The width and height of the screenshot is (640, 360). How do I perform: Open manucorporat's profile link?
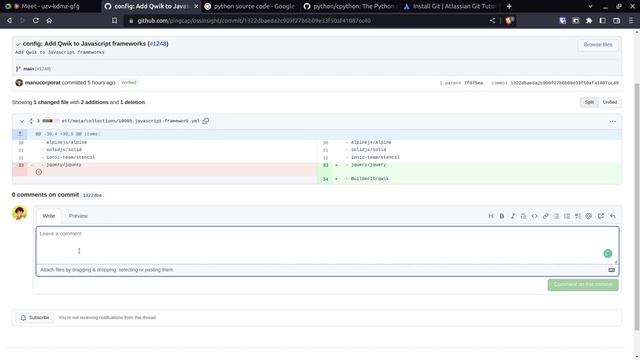(x=42, y=82)
